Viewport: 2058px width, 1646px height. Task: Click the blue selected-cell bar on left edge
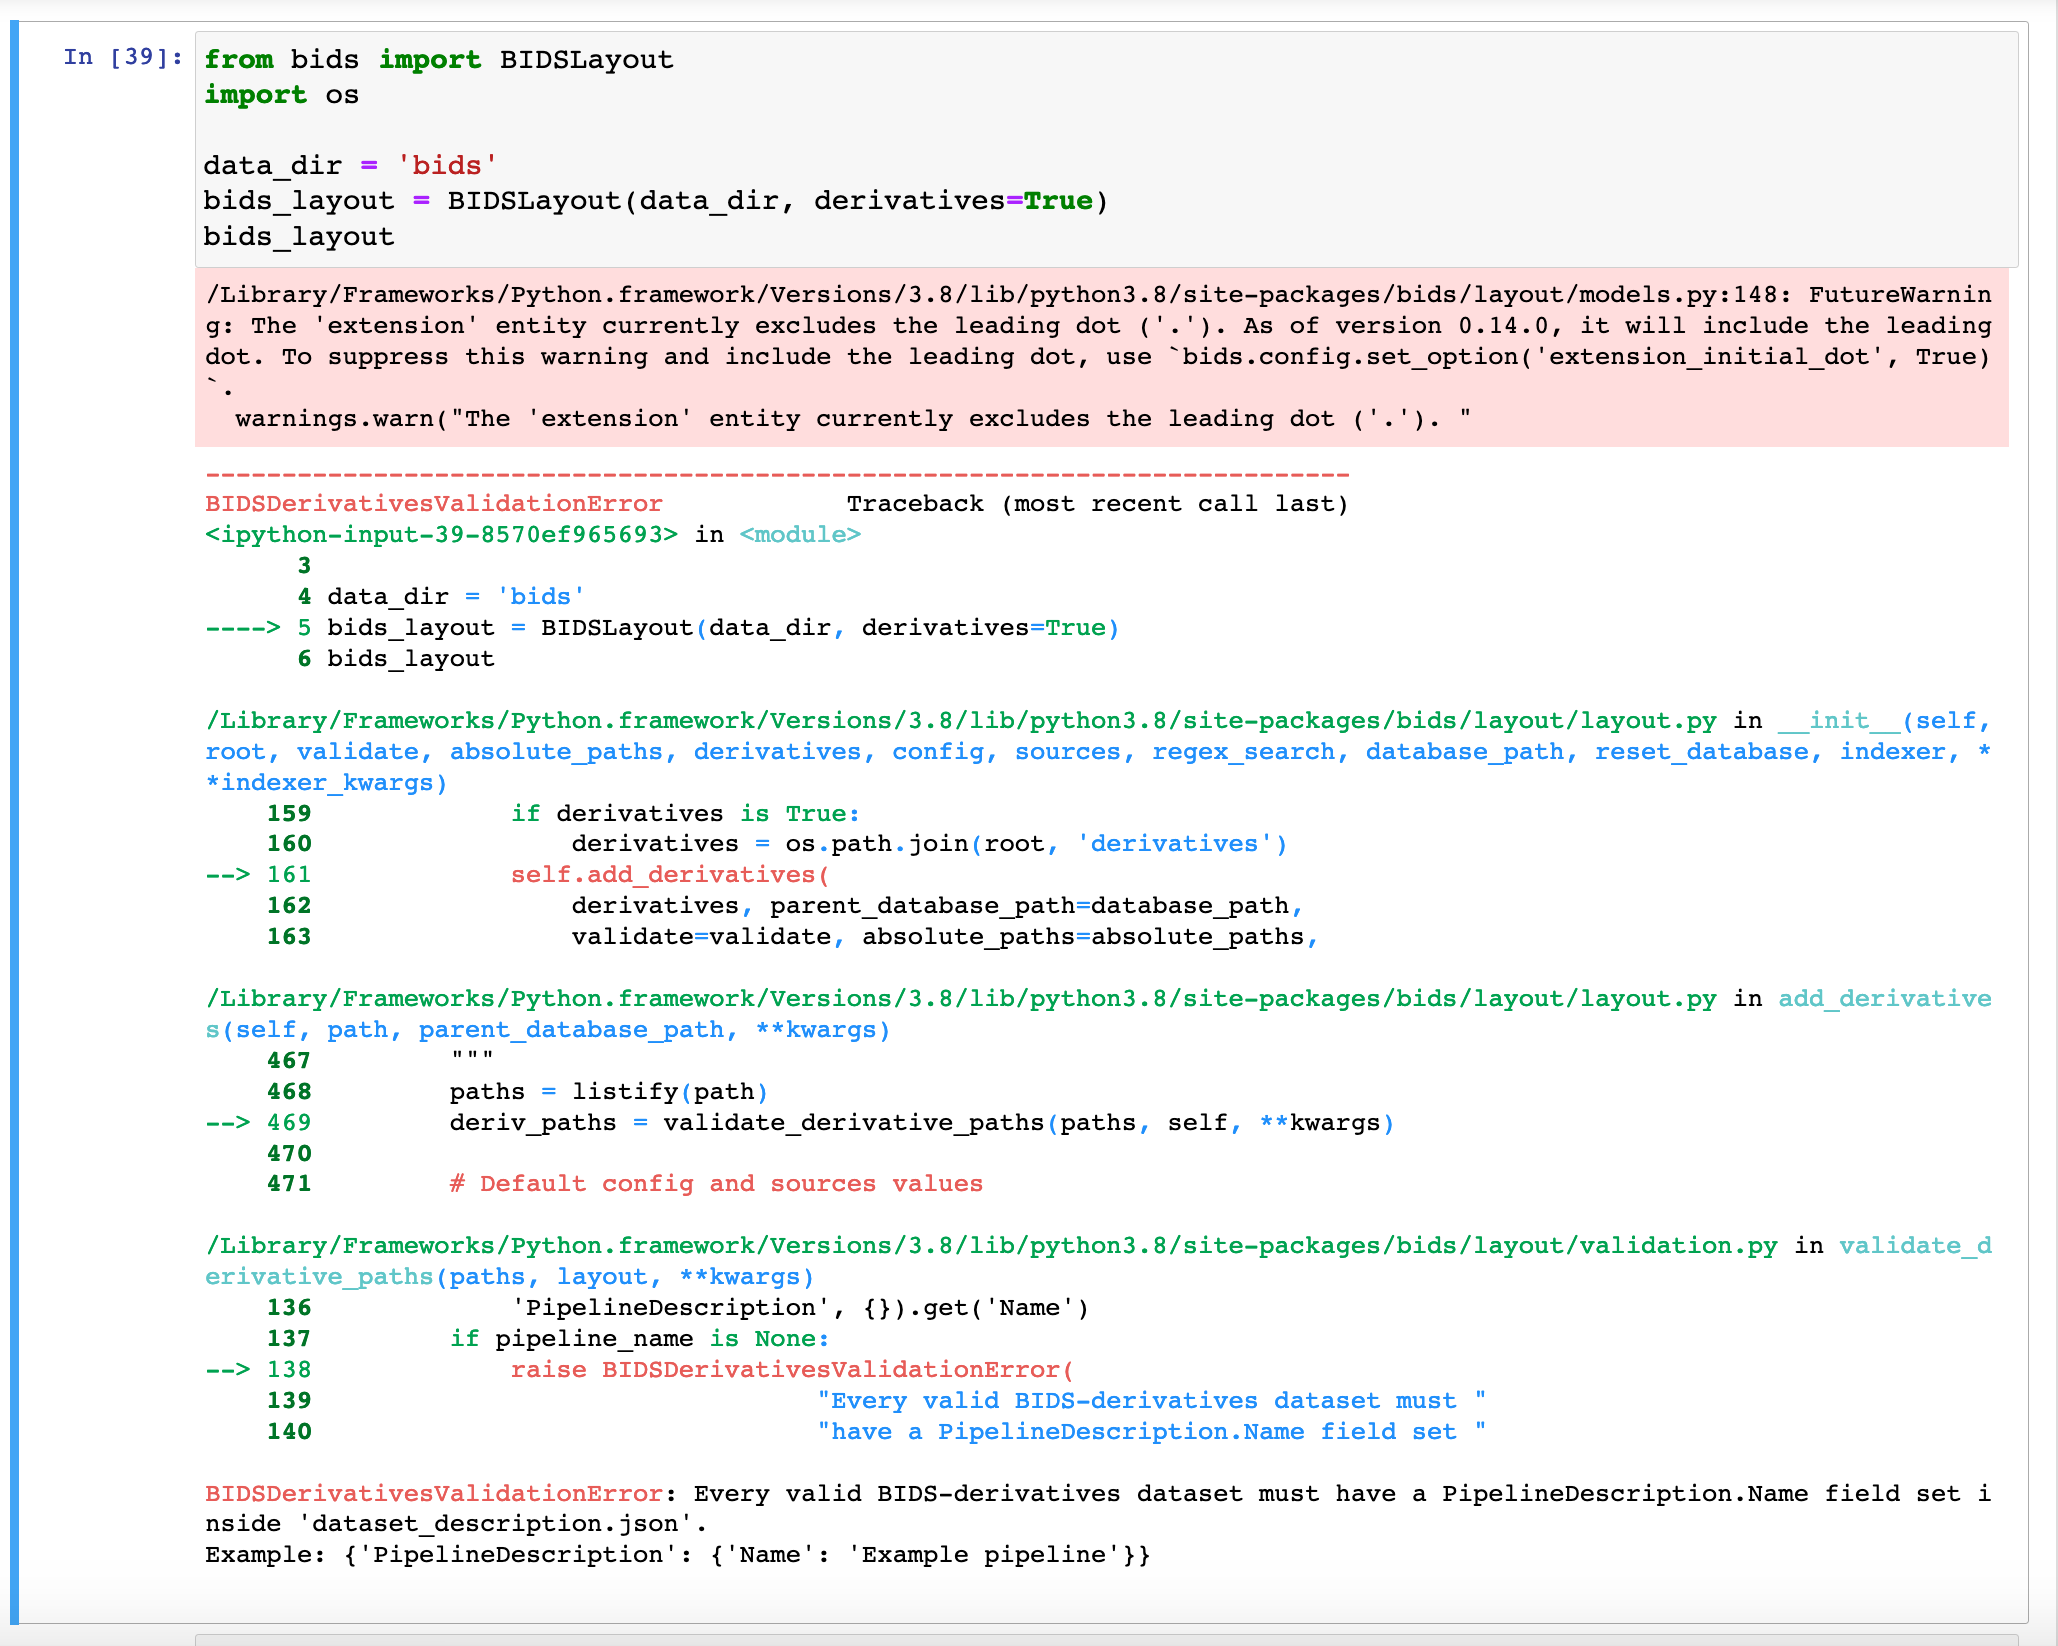point(14,820)
